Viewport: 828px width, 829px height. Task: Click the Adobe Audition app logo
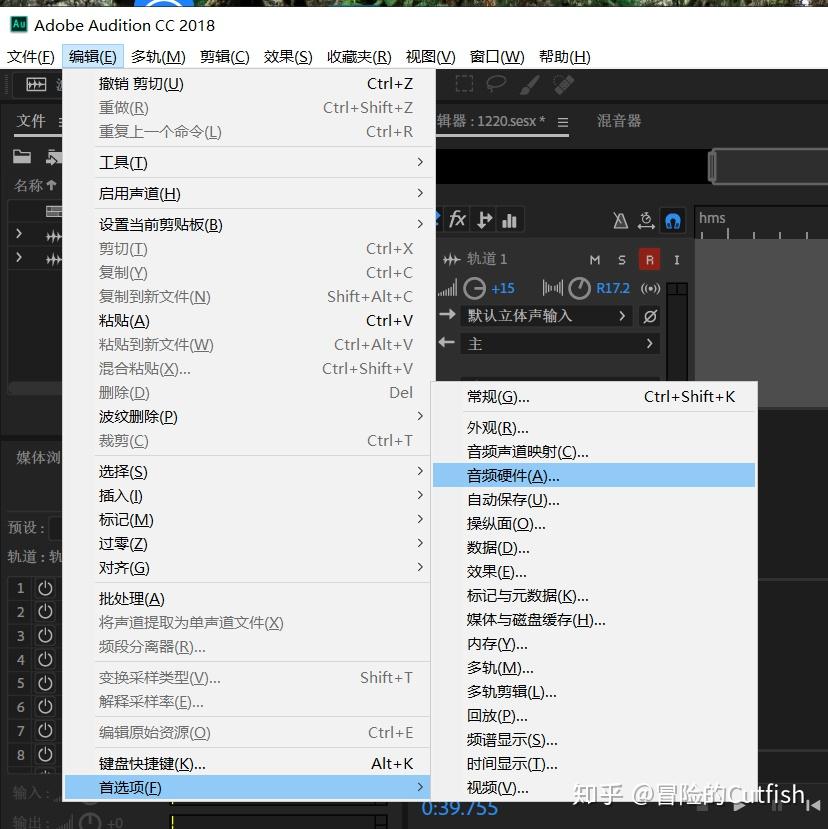click(19, 24)
